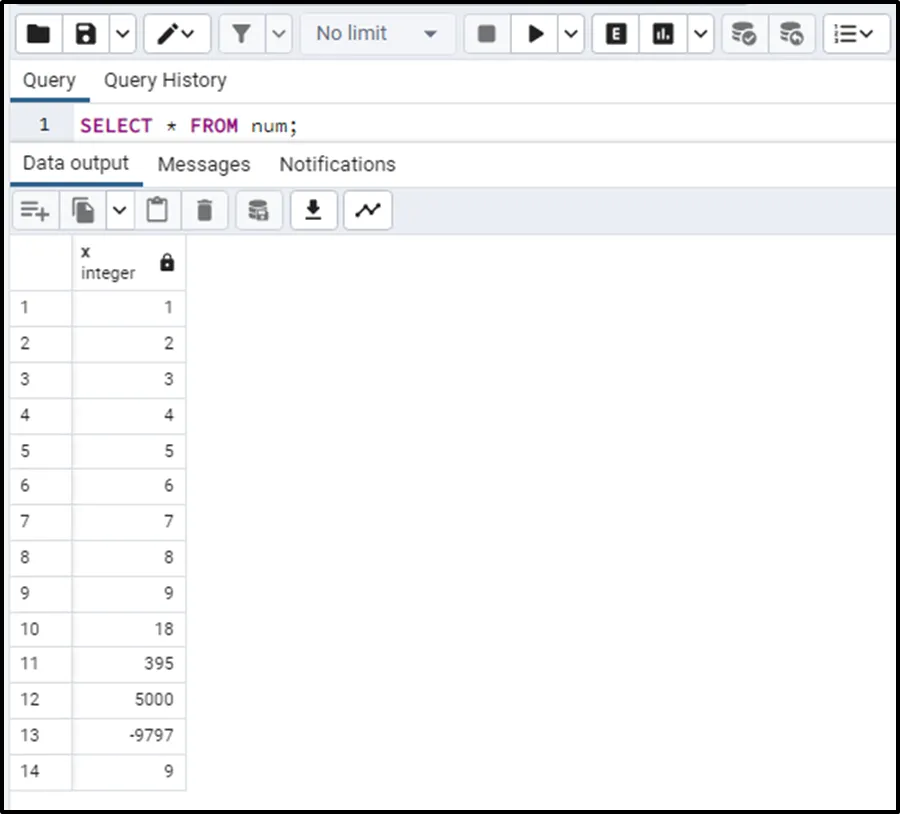Add a new row to results
Screen dimensions: 900x814
tap(35, 210)
